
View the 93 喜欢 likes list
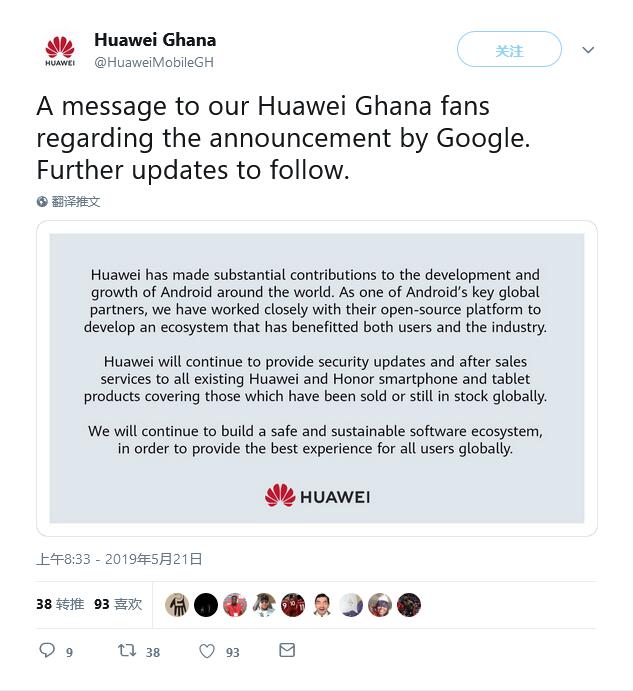coord(118,604)
